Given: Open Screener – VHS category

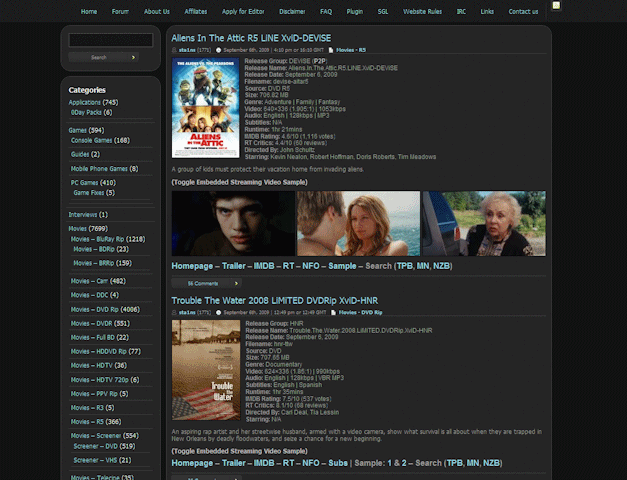Looking at the screenshot, I should 96,460.
